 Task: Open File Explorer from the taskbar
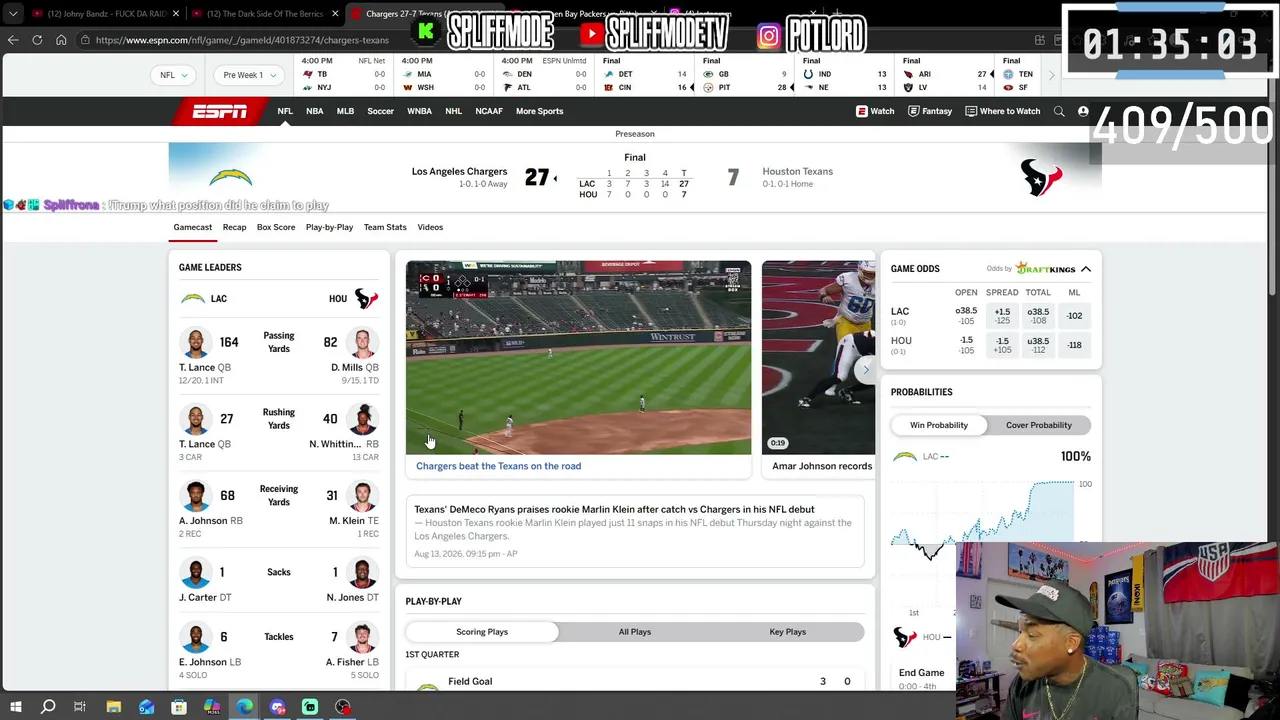[113, 707]
